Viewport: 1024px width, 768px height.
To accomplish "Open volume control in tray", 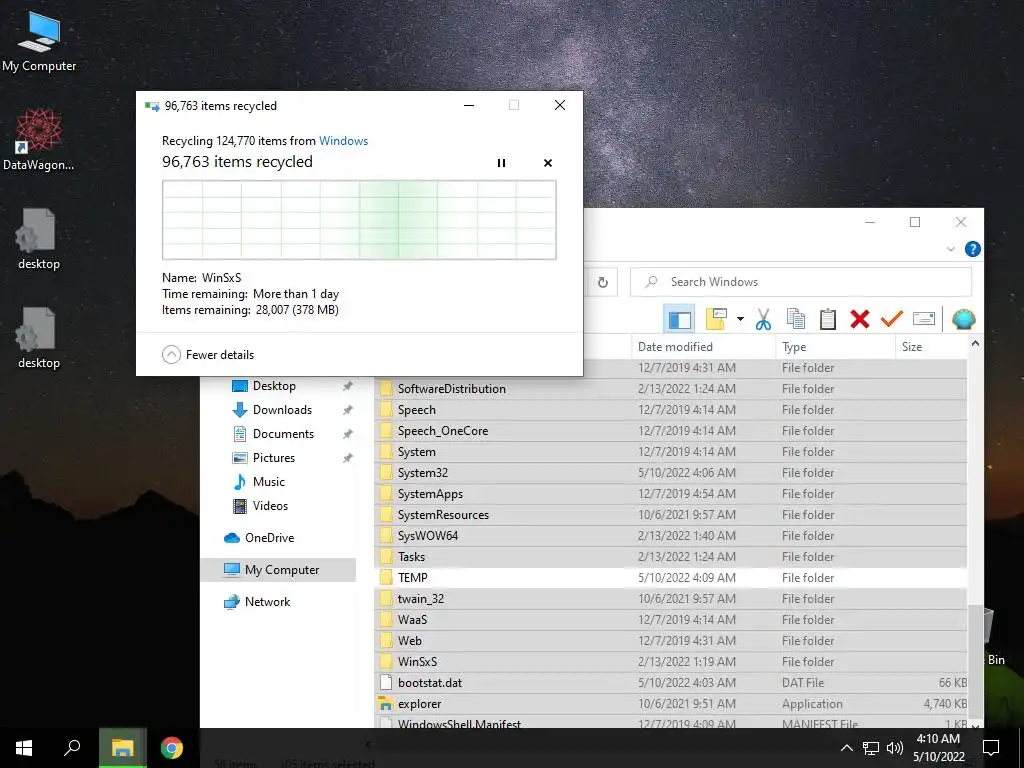I will pyautogui.click(x=895, y=748).
